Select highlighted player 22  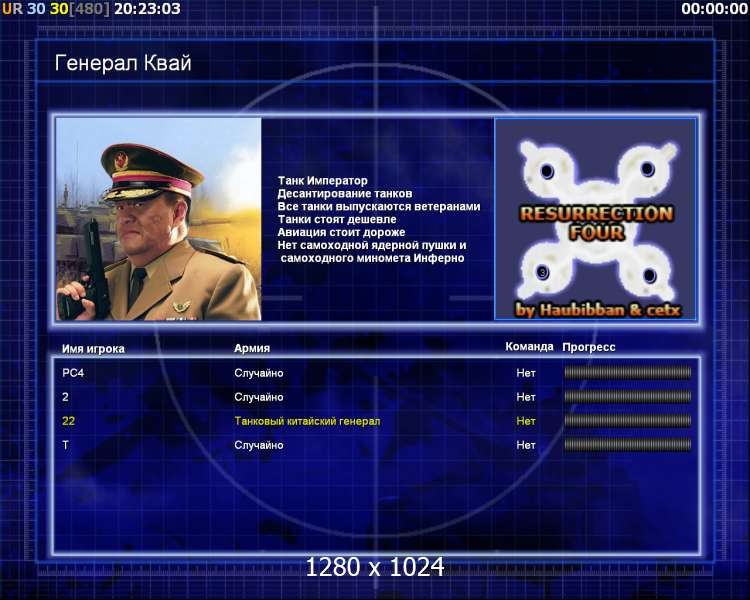[x=376, y=421]
